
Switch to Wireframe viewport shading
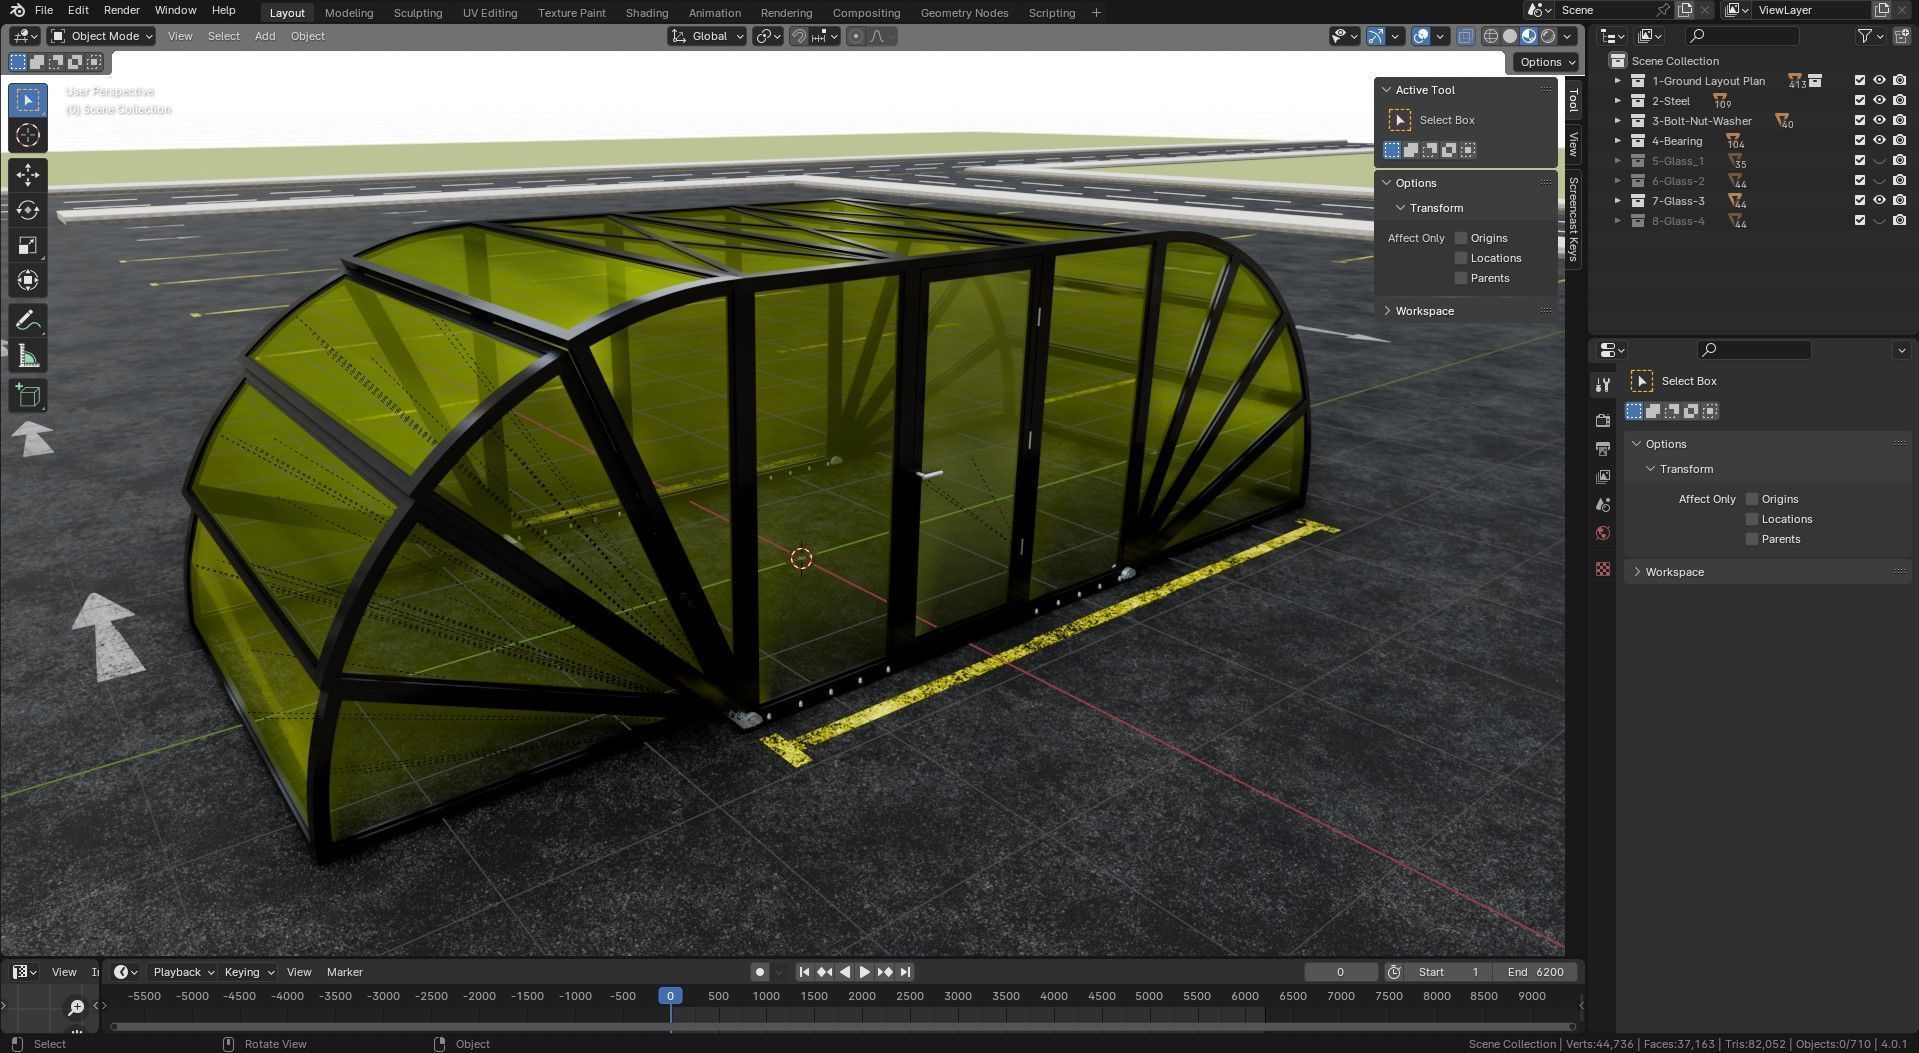point(1491,36)
